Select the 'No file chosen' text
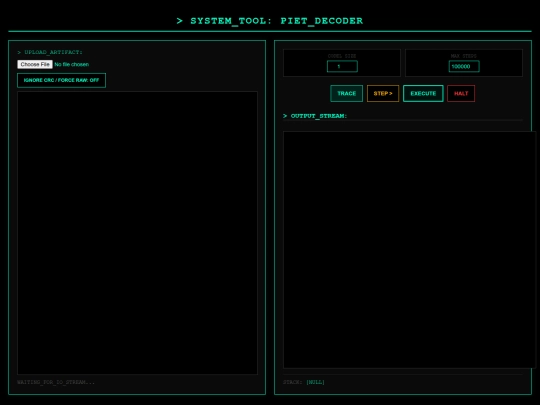The image size is (540, 405). 72,64
